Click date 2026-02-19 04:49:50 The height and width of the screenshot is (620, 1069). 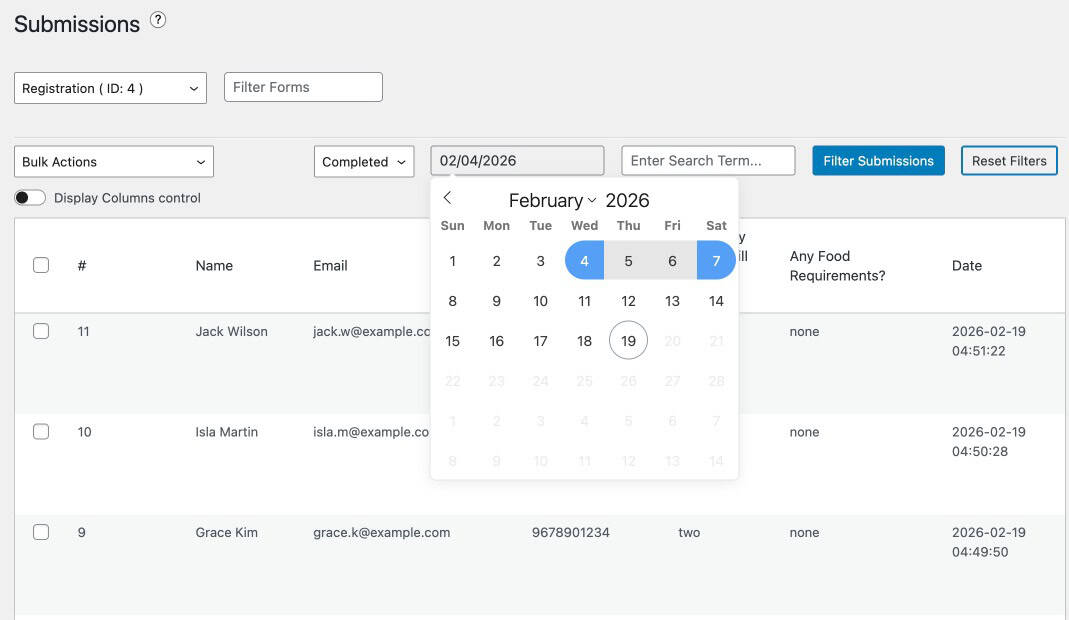(989, 542)
